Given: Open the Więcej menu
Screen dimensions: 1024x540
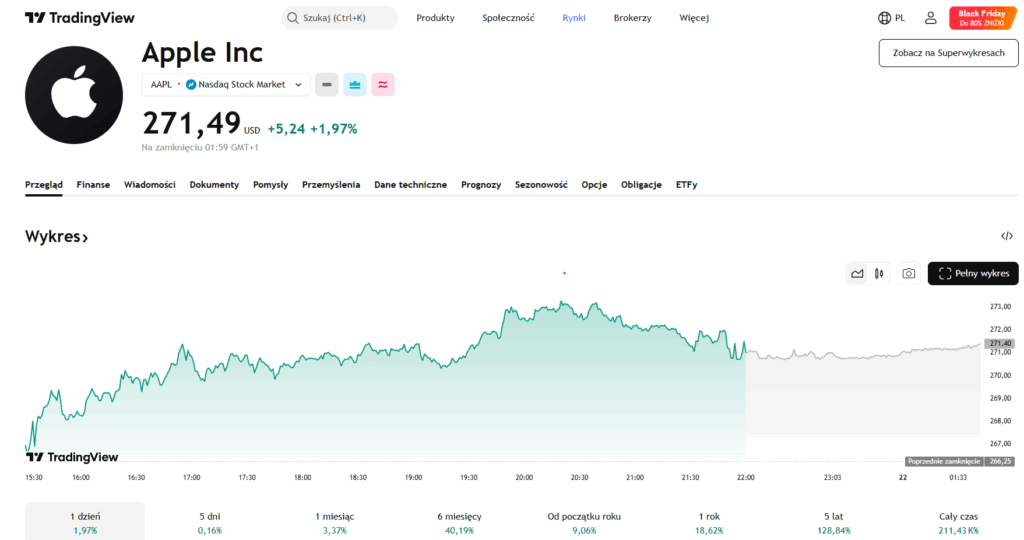Looking at the screenshot, I should pos(694,18).
